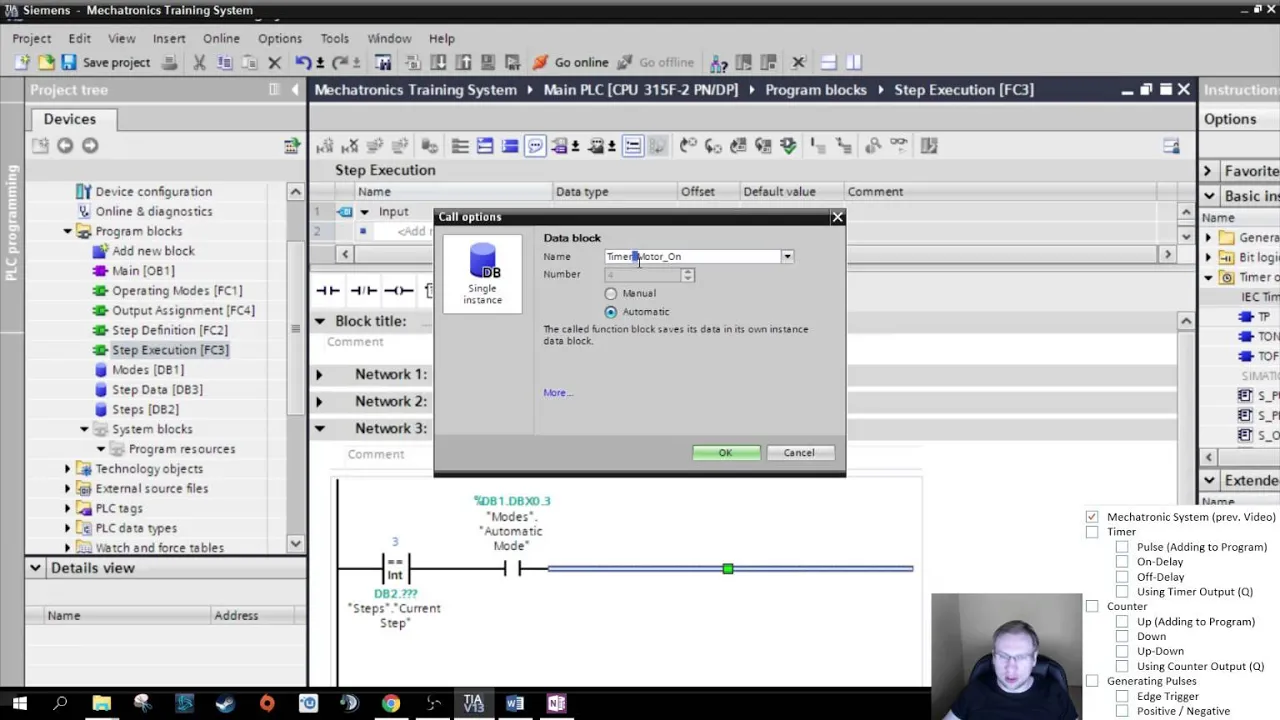Open Word from the Windows taskbar
1280x720 pixels.
point(514,703)
